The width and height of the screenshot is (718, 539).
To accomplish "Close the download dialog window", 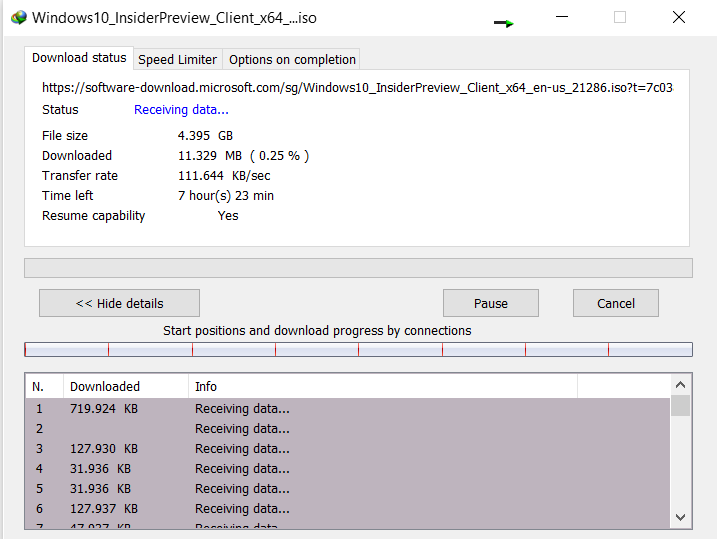I will point(680,18).
